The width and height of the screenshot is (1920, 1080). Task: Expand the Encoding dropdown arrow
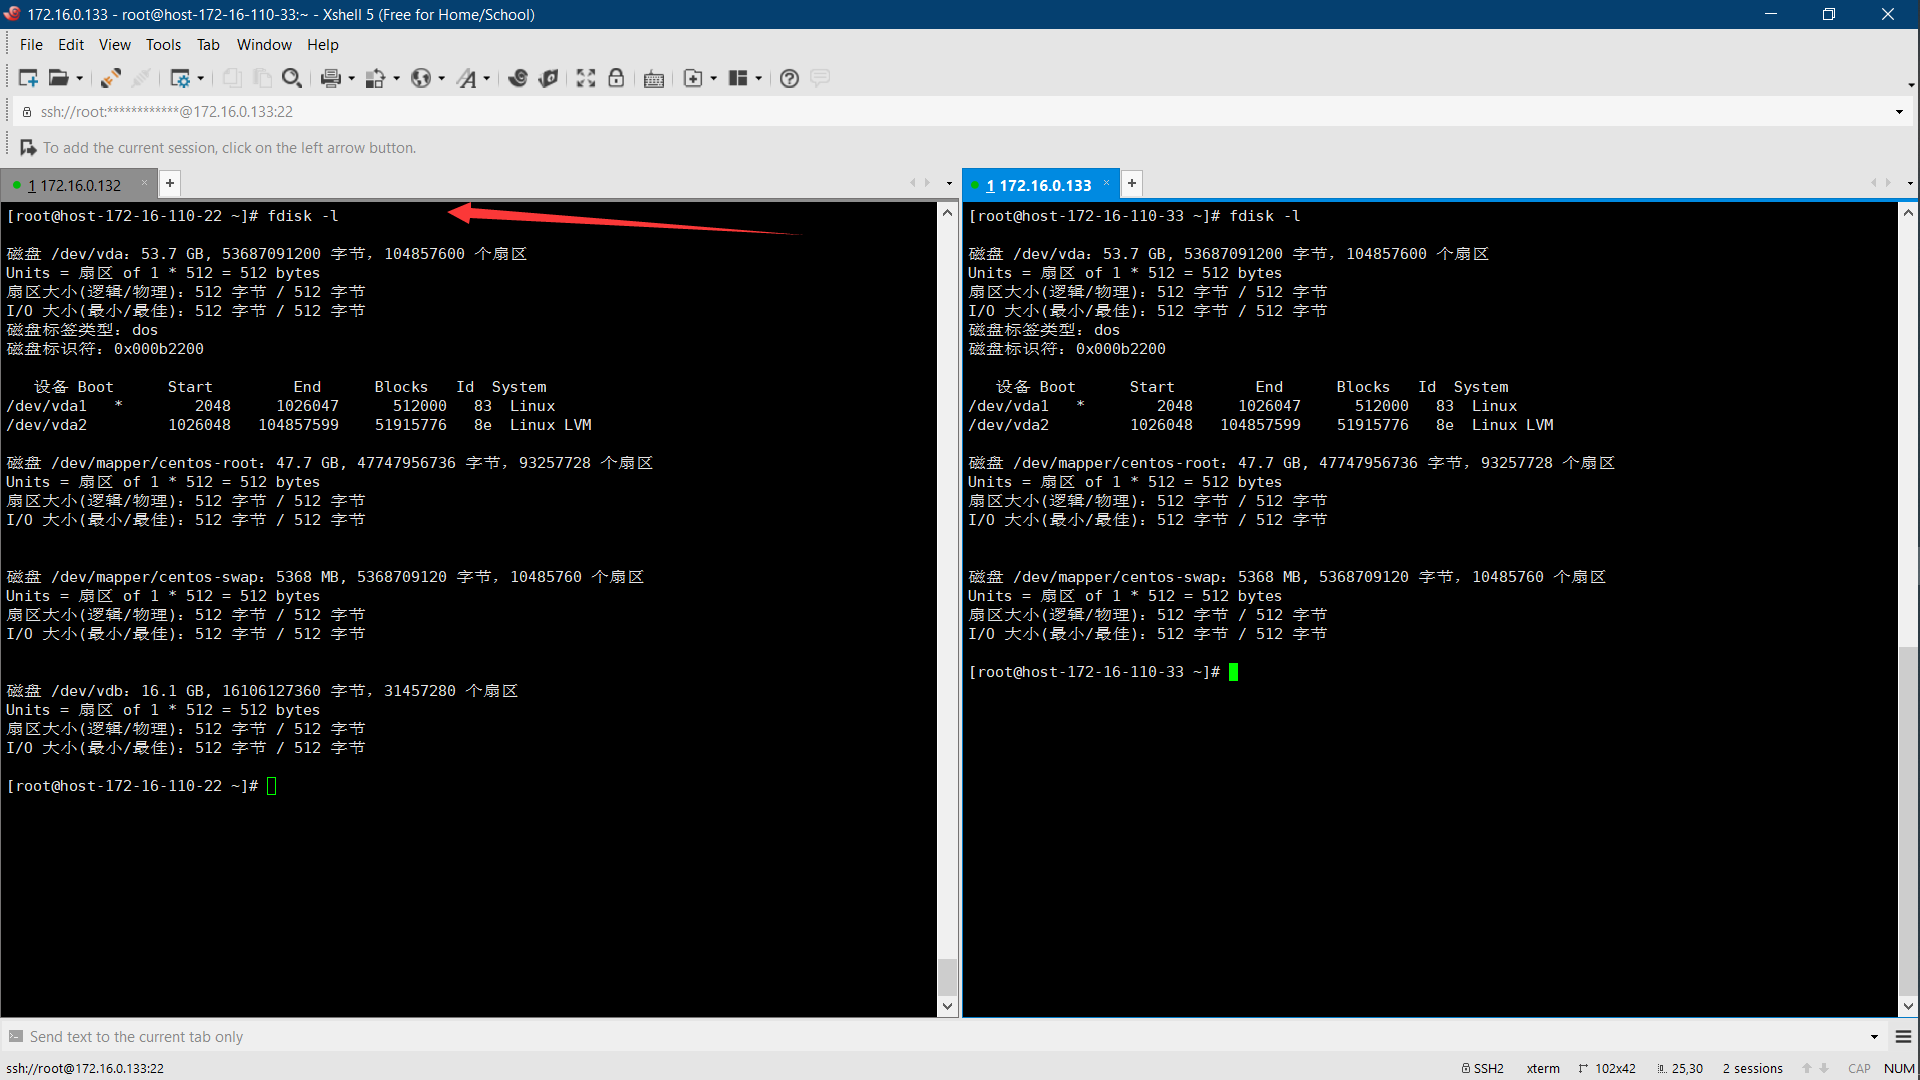[441, 78]
